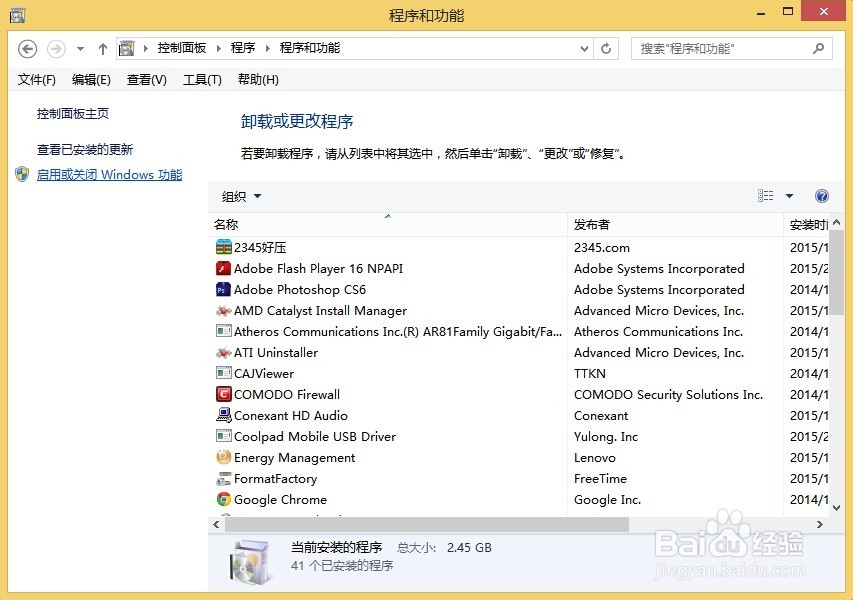Click publisher TTKN cell
The width and height of the screenshot is (853, 600).
pos(590,374)
